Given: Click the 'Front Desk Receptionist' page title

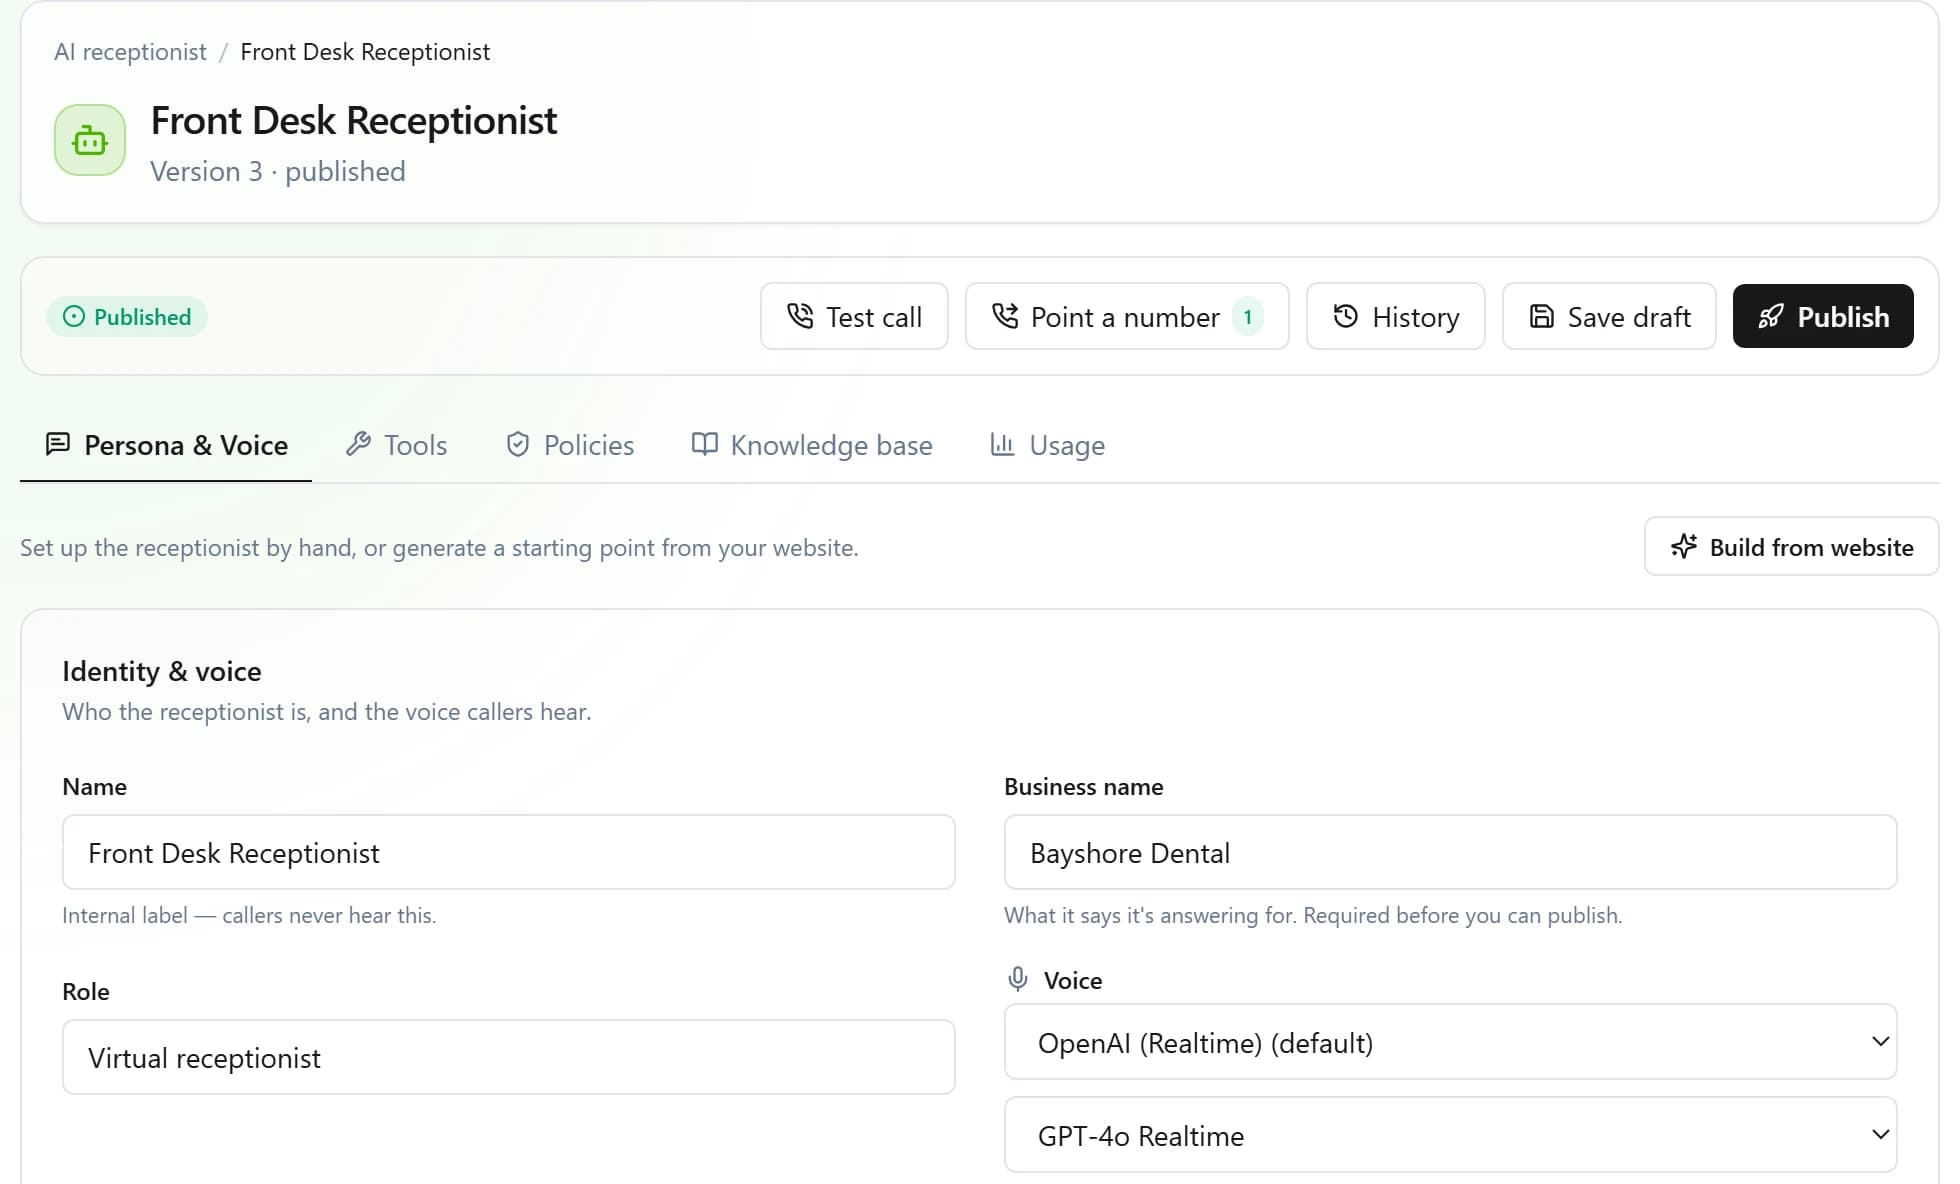Looking at the screenshot, I should click(x=354, y=120).
